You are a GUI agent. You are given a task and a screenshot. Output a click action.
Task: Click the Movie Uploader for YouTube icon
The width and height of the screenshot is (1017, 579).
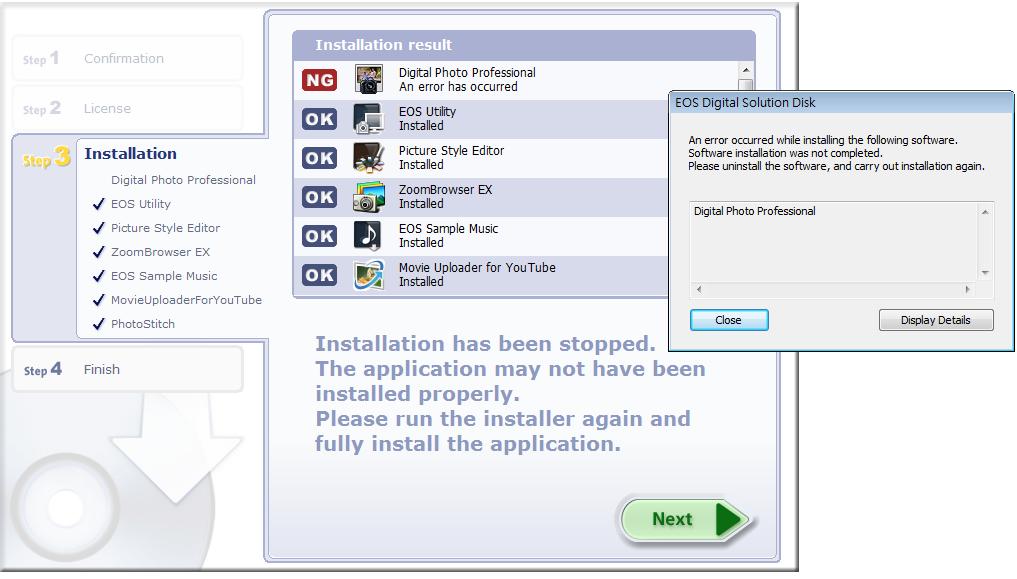point(368,274)
